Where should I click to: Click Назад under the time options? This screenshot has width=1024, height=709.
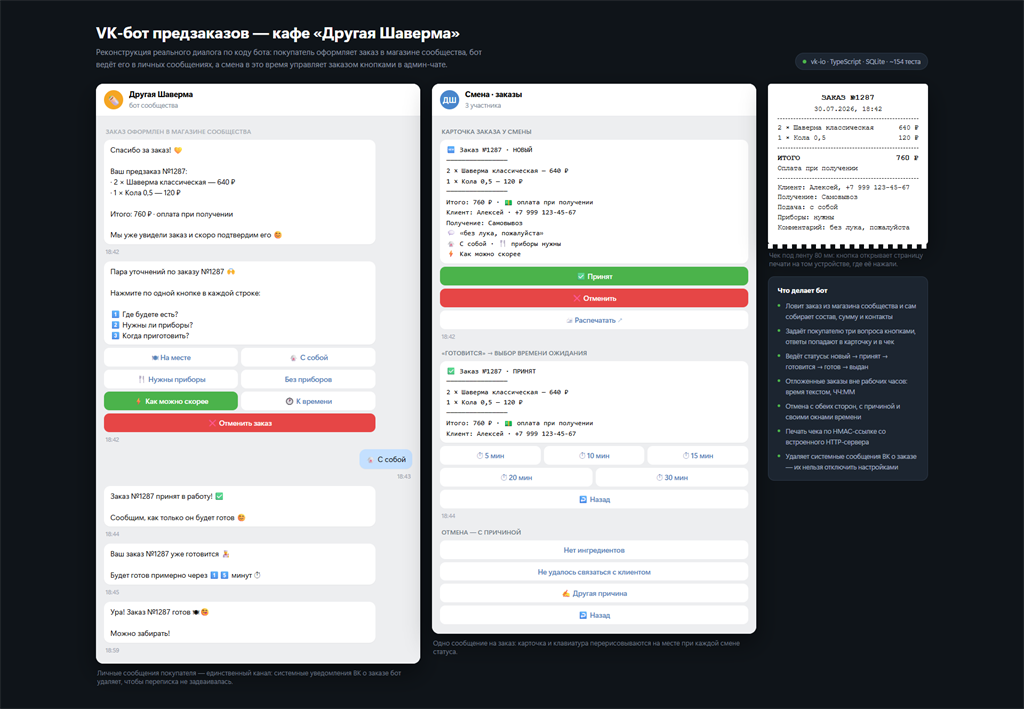coord(594,499)
